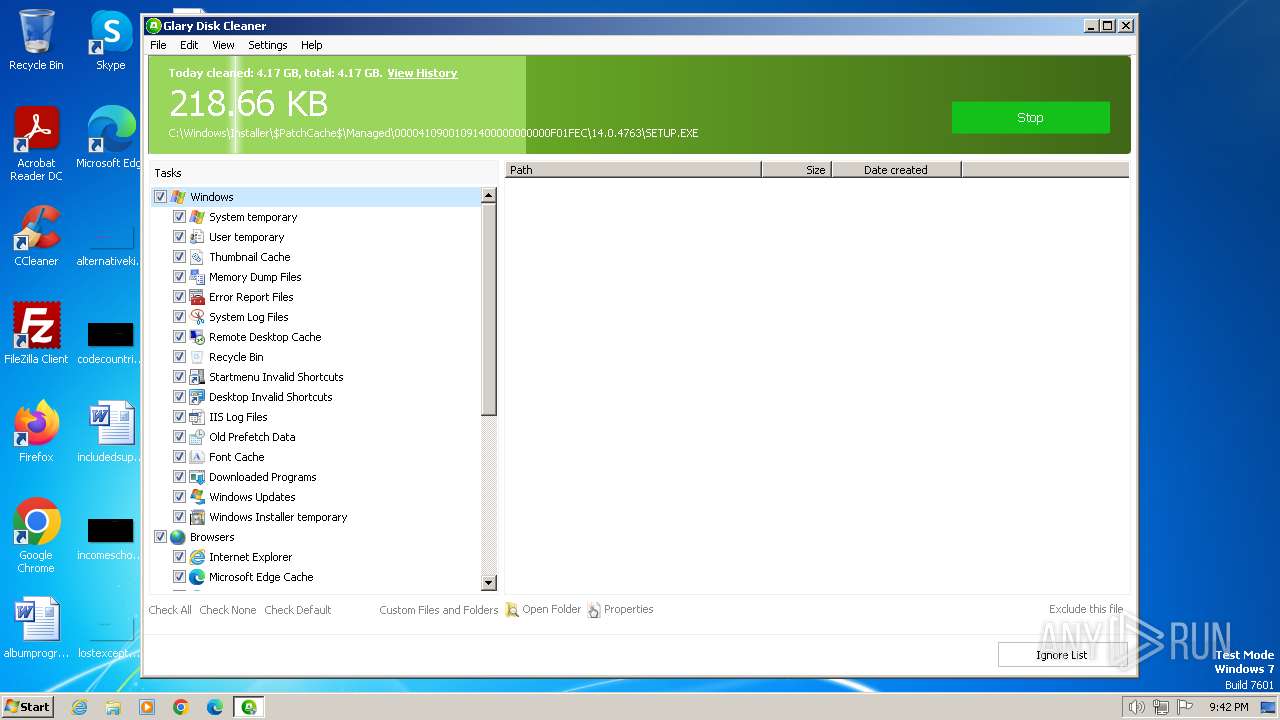The width and height of the screenshot is (1280, 720).
Task: Click Check Default link
Action: point(298,610)
